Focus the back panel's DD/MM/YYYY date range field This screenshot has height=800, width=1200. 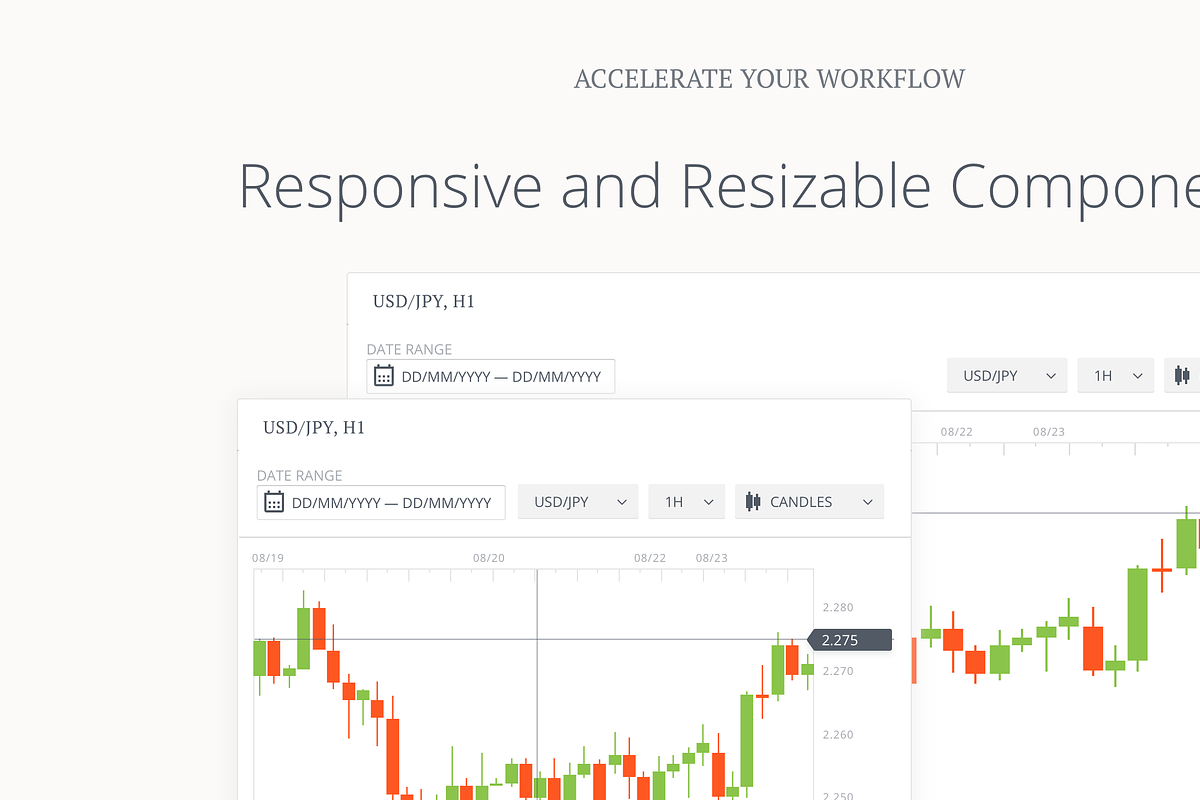(x=501, y=377)
